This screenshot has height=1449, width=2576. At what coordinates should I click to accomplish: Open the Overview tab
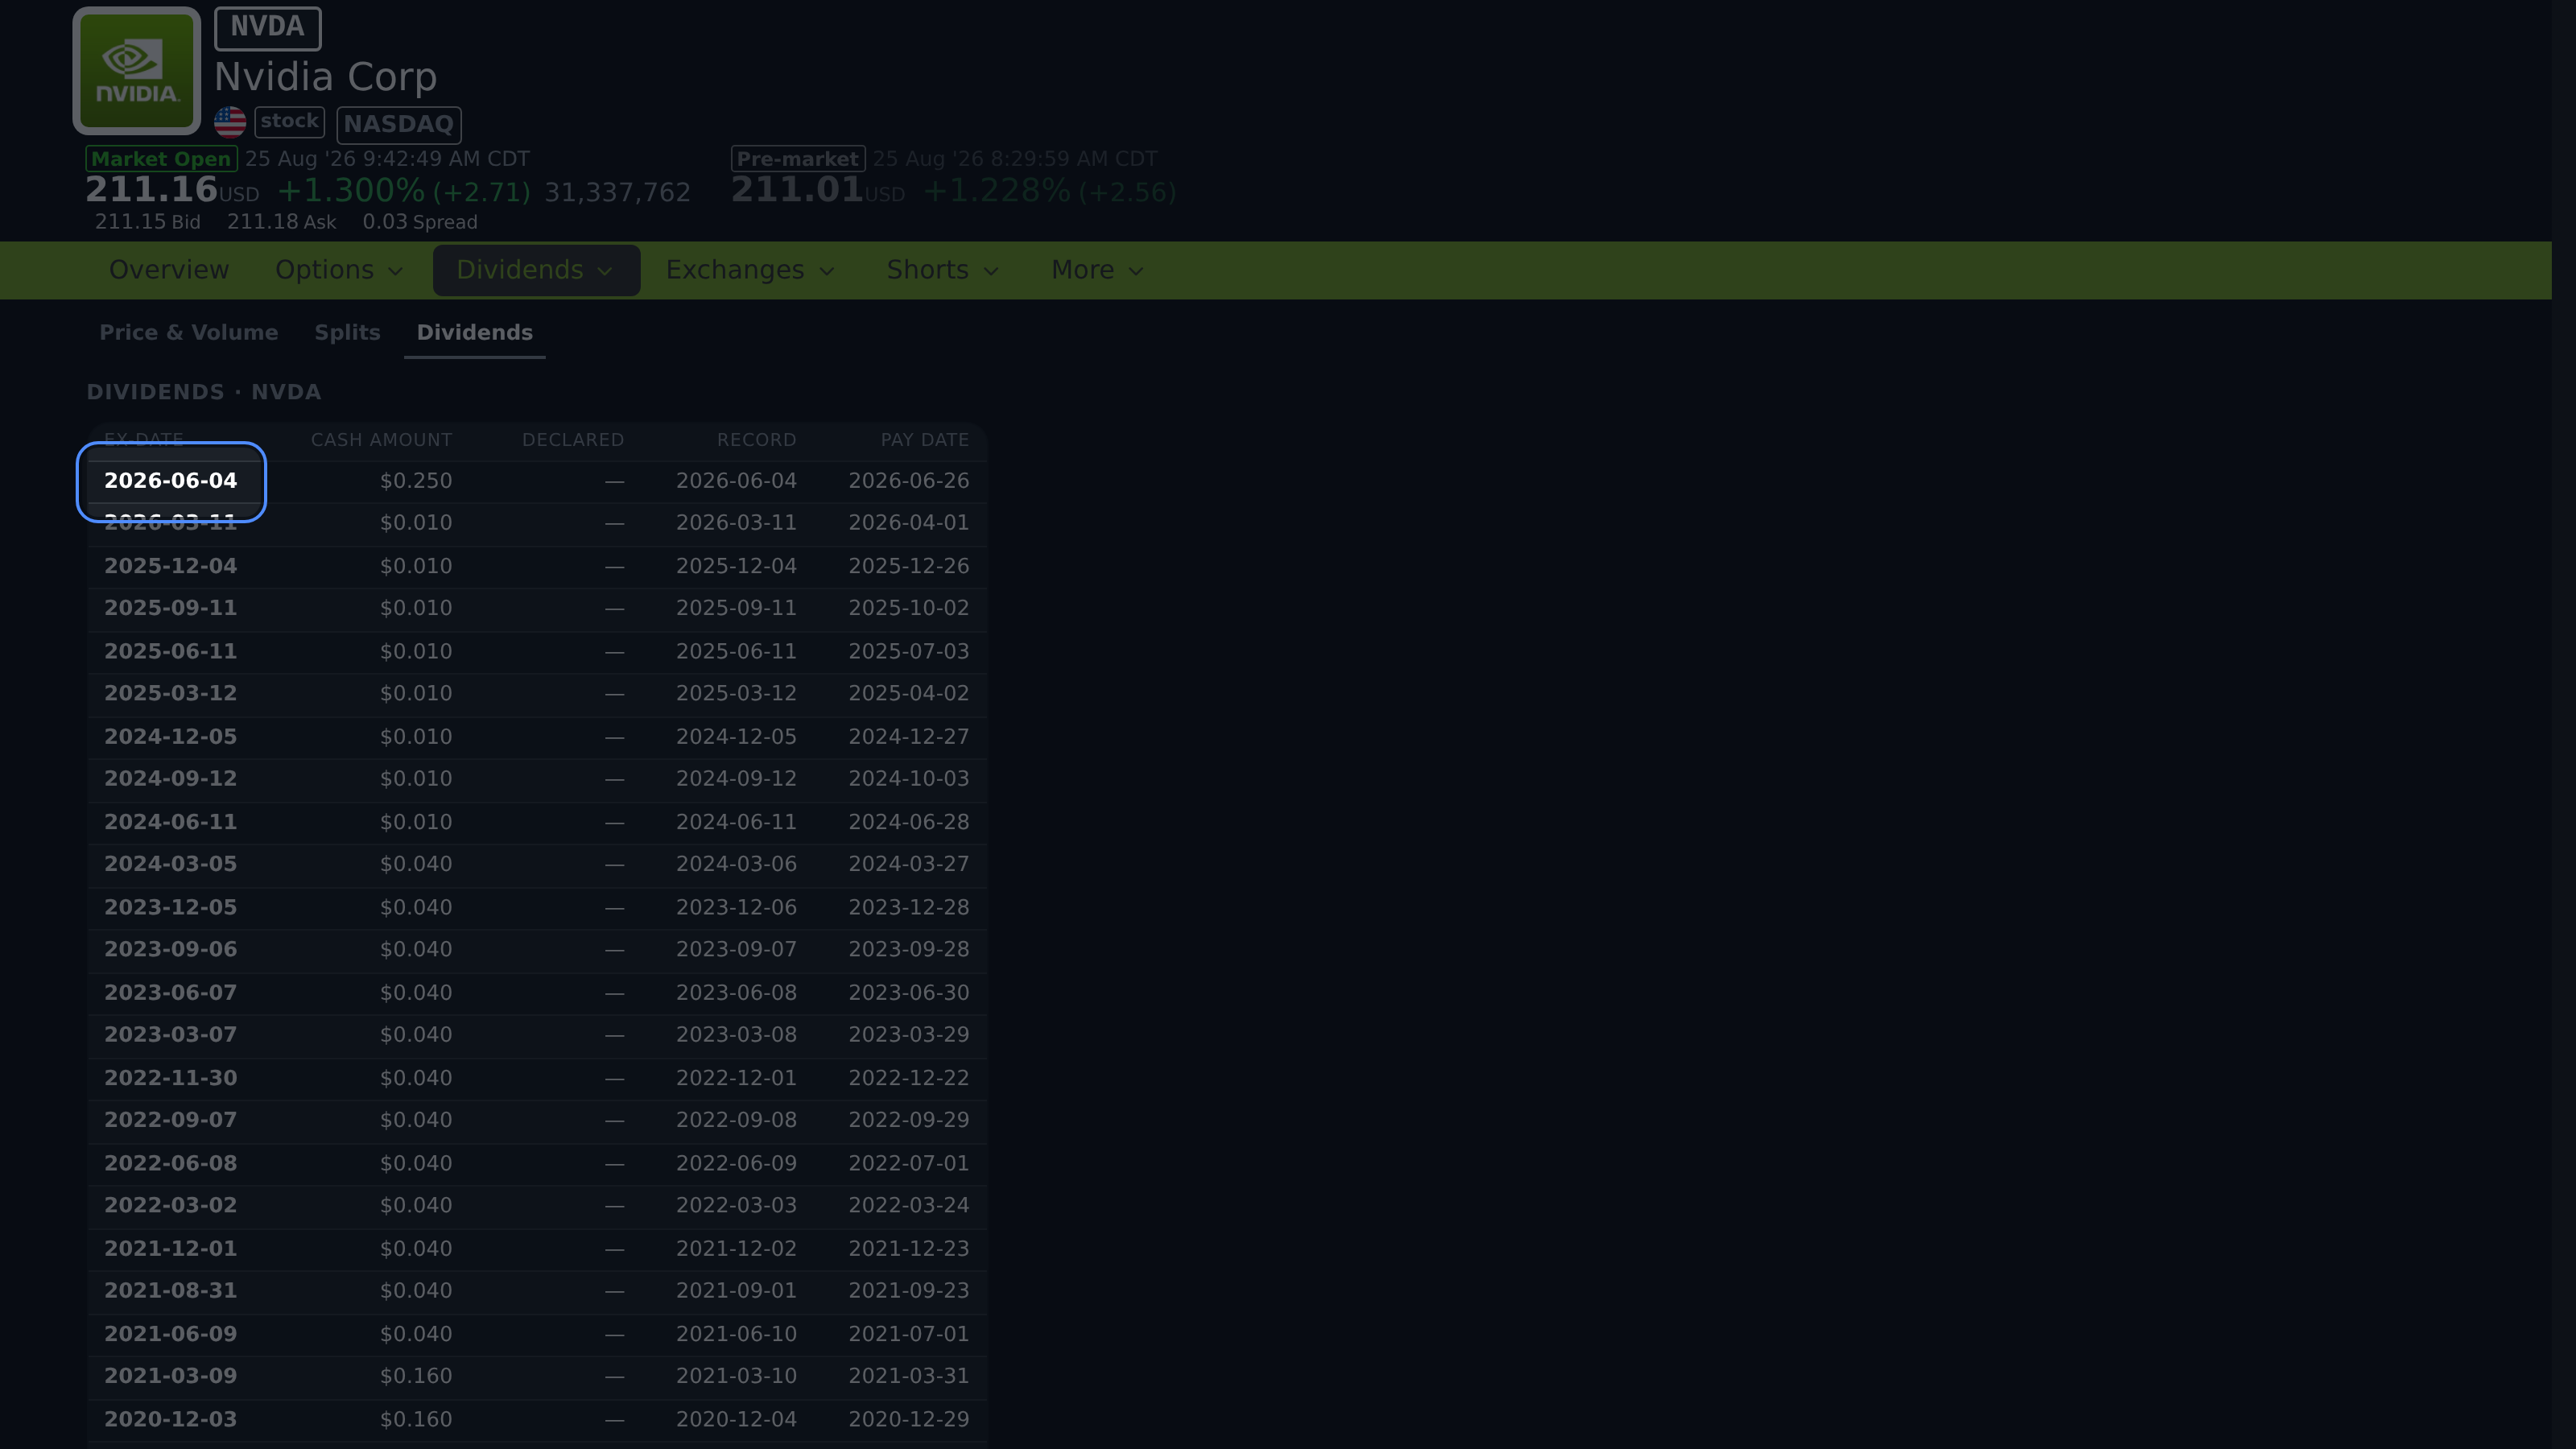coord(169,270)
